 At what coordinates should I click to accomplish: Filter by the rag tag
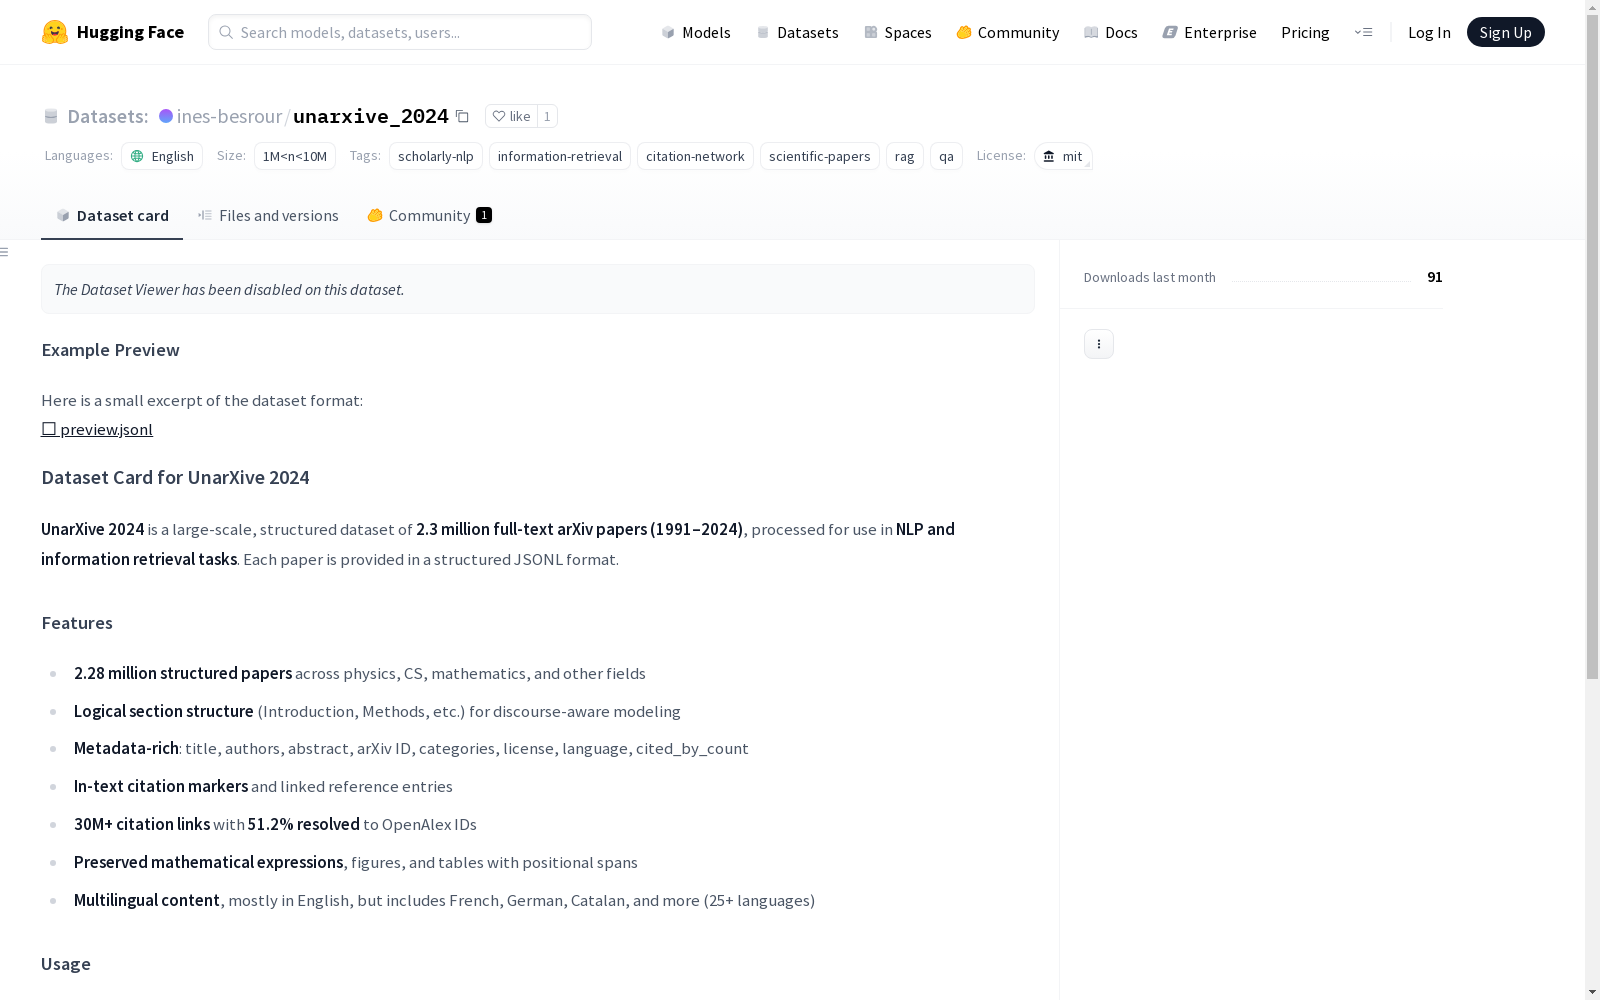click(905, 156)
